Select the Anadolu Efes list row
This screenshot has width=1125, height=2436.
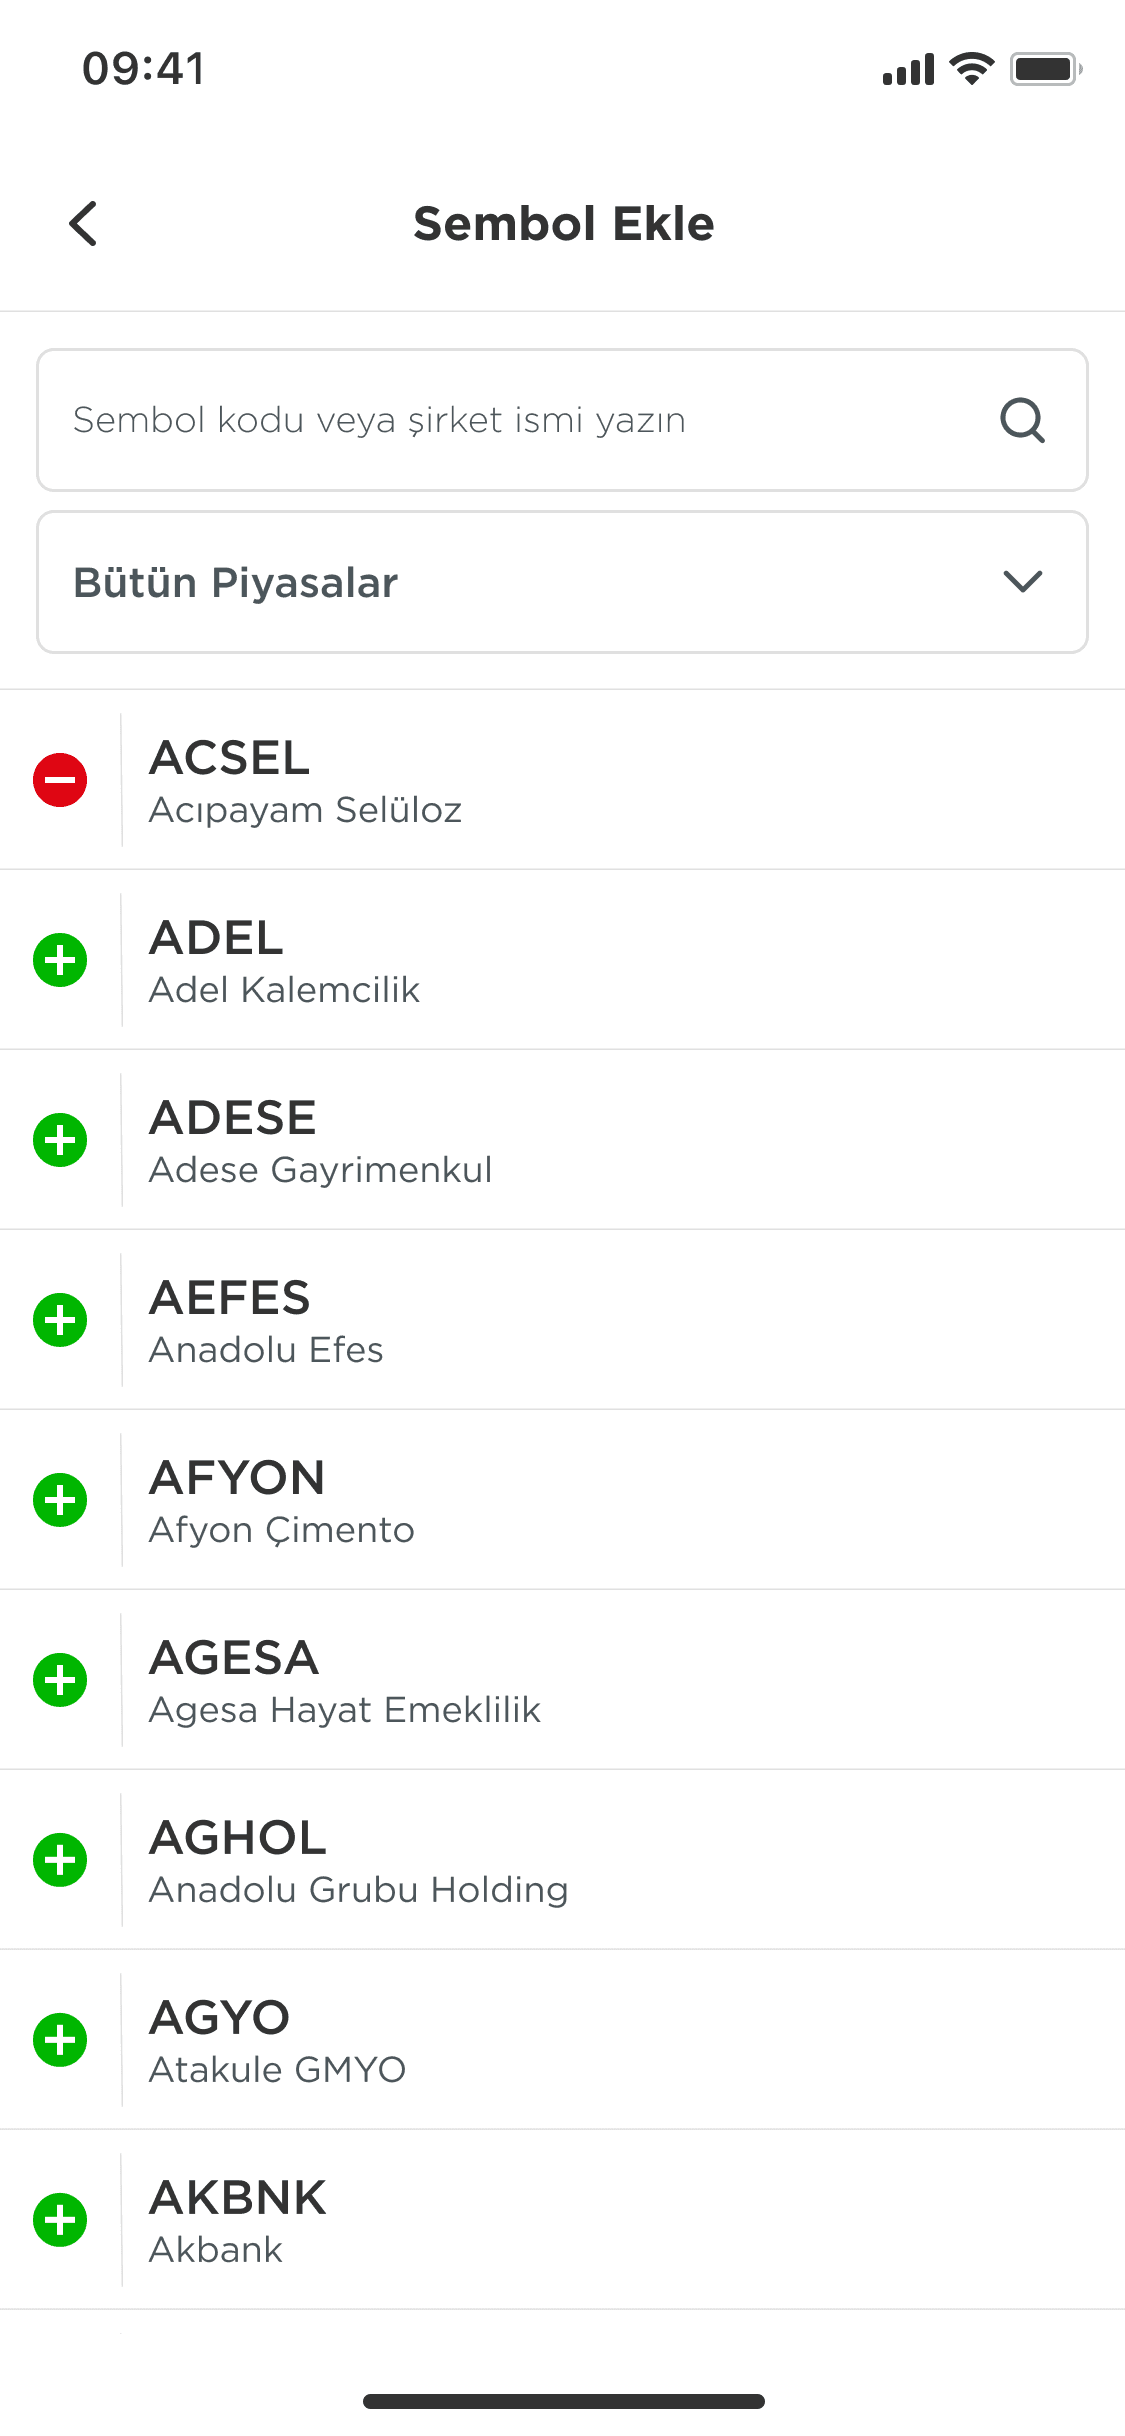562,1320
